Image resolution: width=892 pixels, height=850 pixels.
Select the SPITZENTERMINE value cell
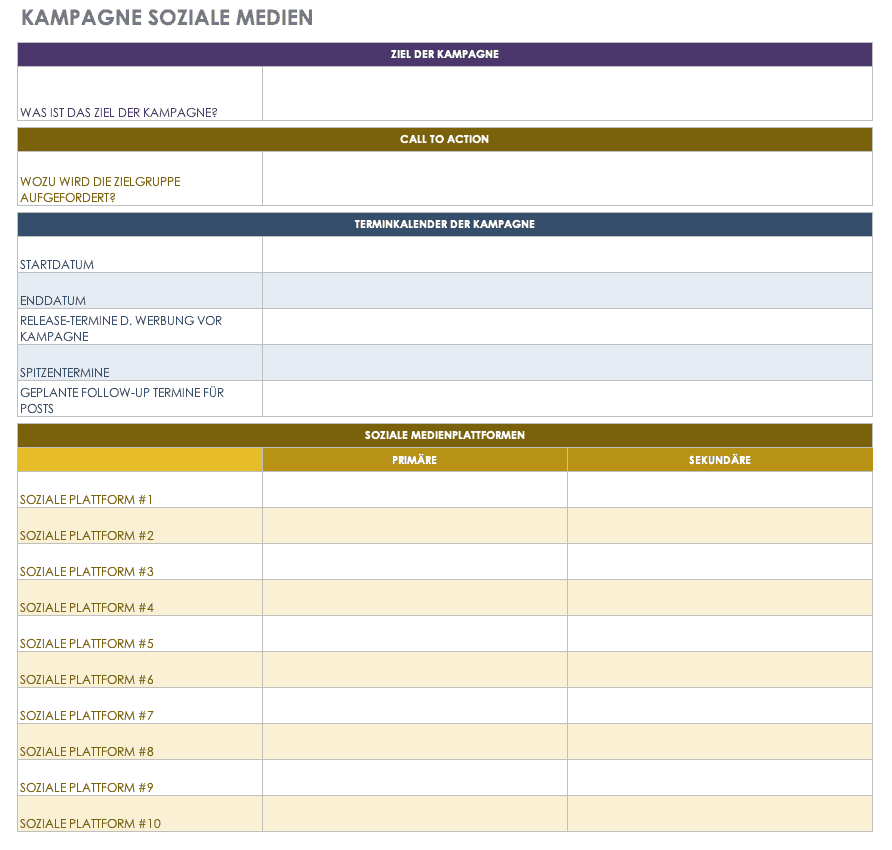click(x=567, y=363)
